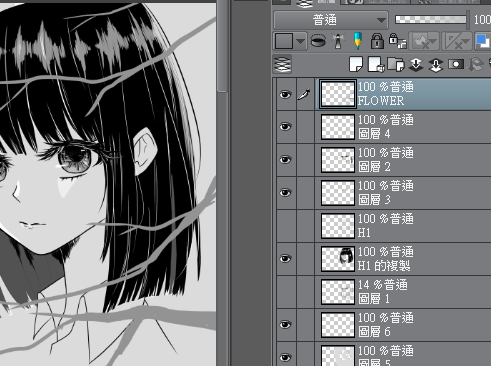491x366 pixels.
Task: Merge with layer below icon
Action: (x=436, y=64)
